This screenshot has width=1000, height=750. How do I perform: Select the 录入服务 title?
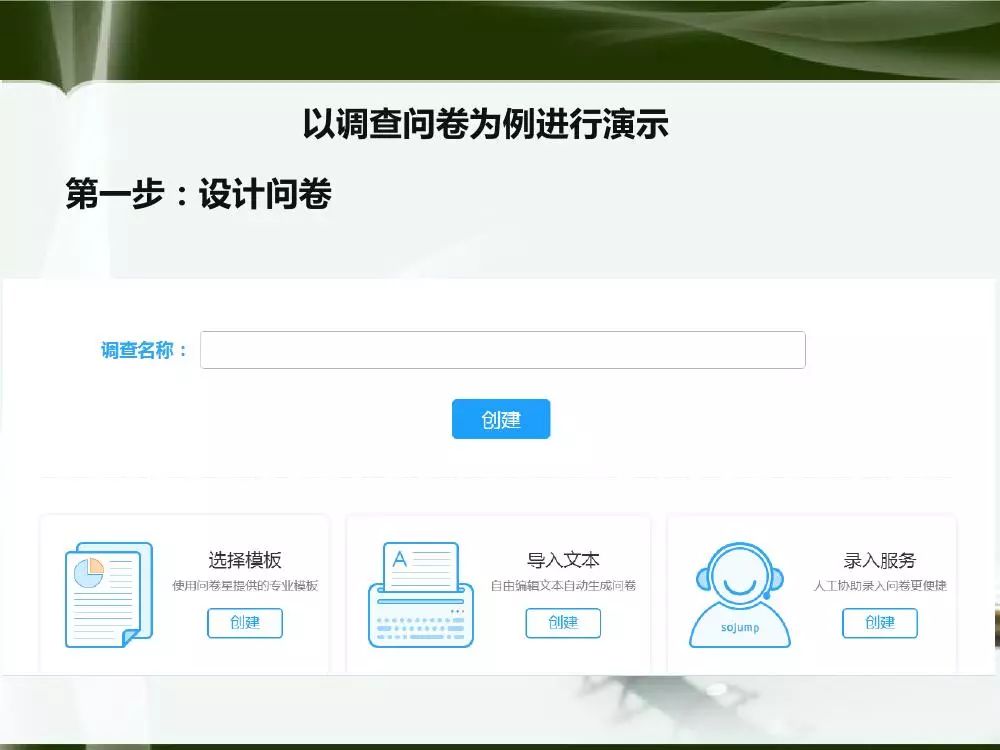point(879,560)
